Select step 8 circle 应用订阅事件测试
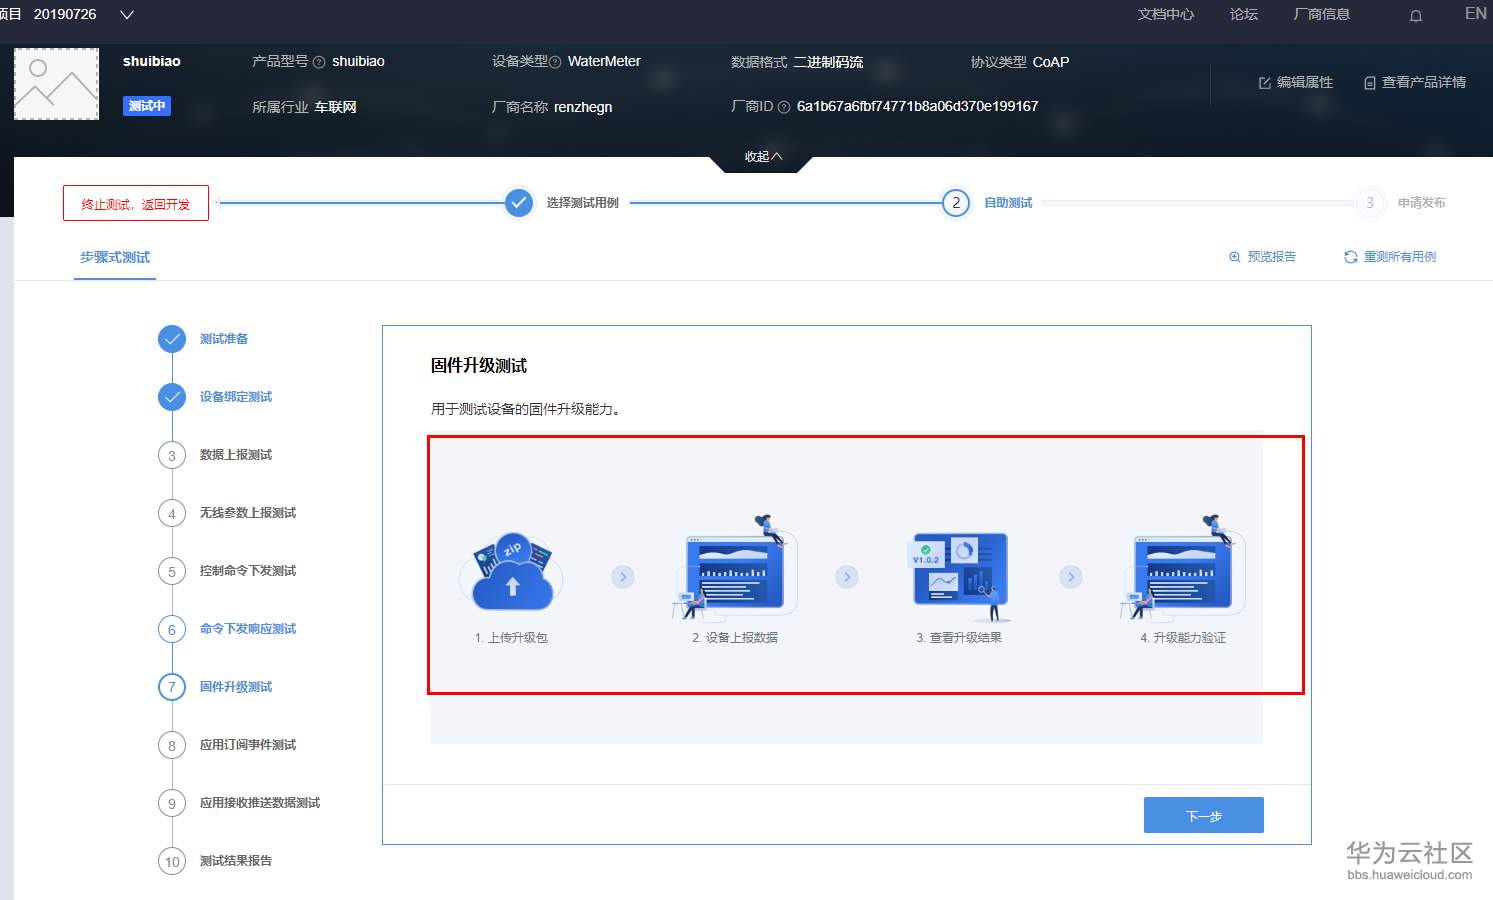The height and width of the screenshot is (900, 1493). [172, 746]
